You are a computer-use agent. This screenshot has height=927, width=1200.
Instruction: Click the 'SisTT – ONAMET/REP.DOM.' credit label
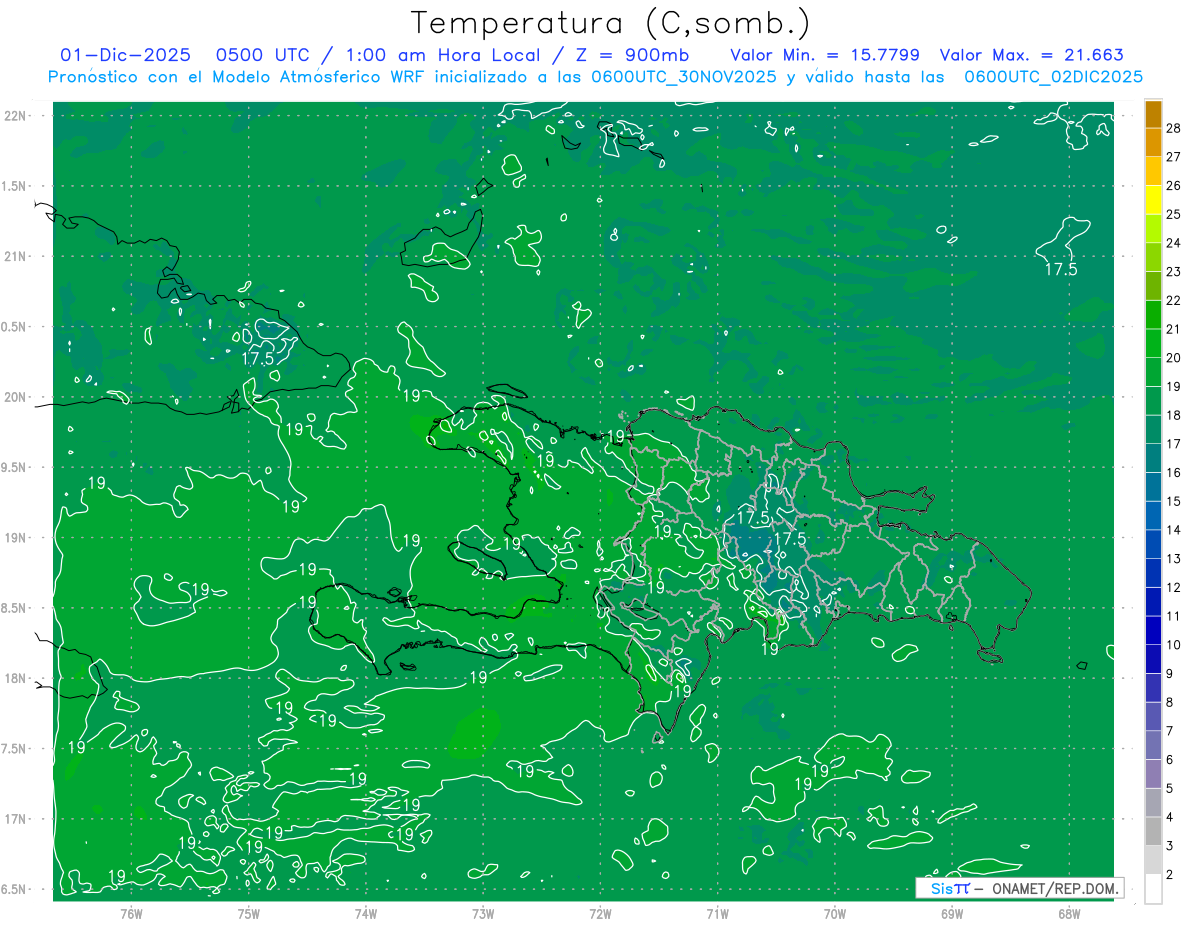pos(1020,888)
